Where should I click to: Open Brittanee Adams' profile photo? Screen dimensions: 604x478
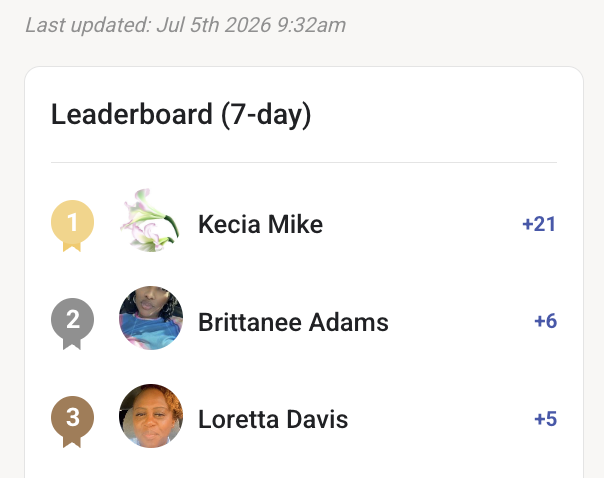(151, 318)
